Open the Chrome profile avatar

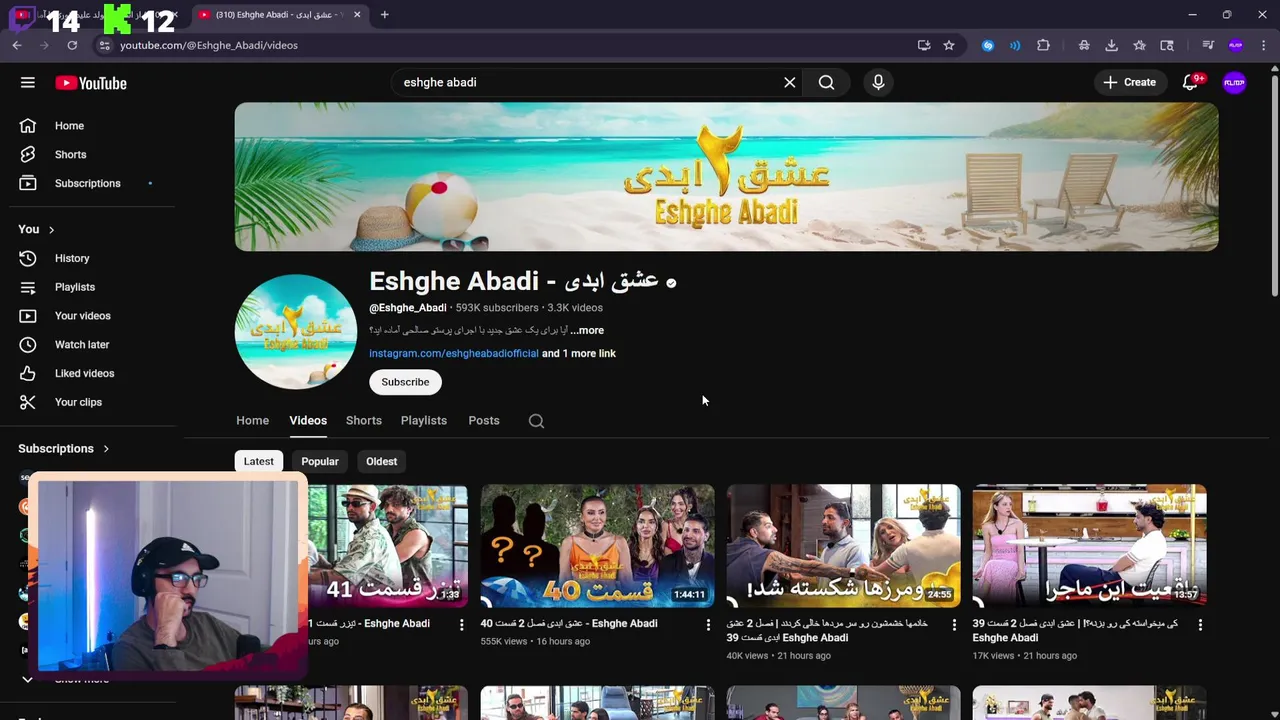pyautogui.click(x=1236, y=45)
